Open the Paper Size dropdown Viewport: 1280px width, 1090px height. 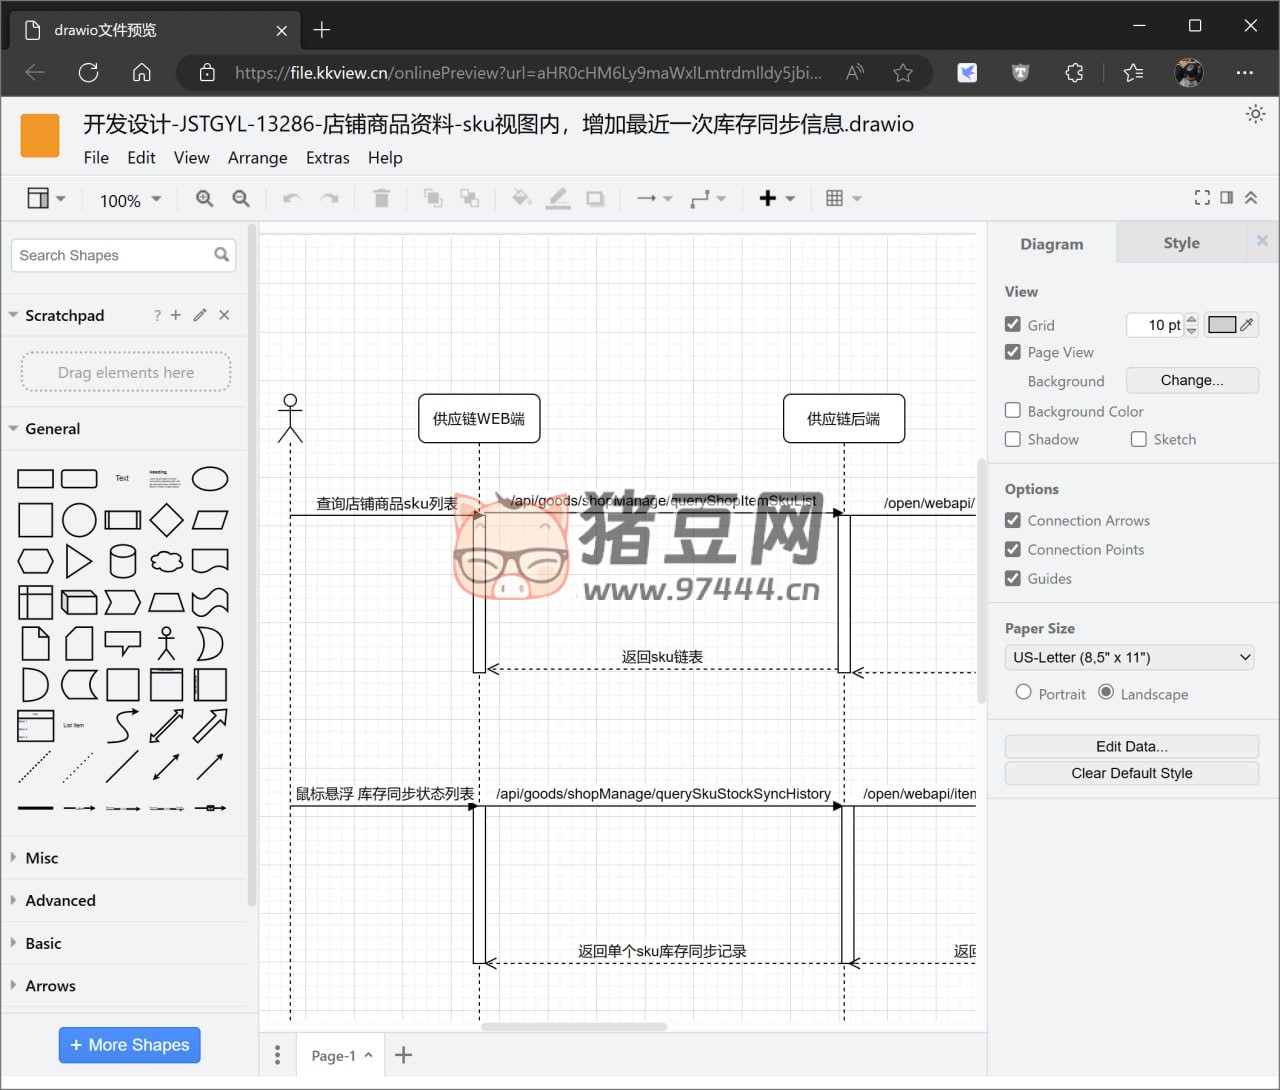click(x=1129, y=657)
